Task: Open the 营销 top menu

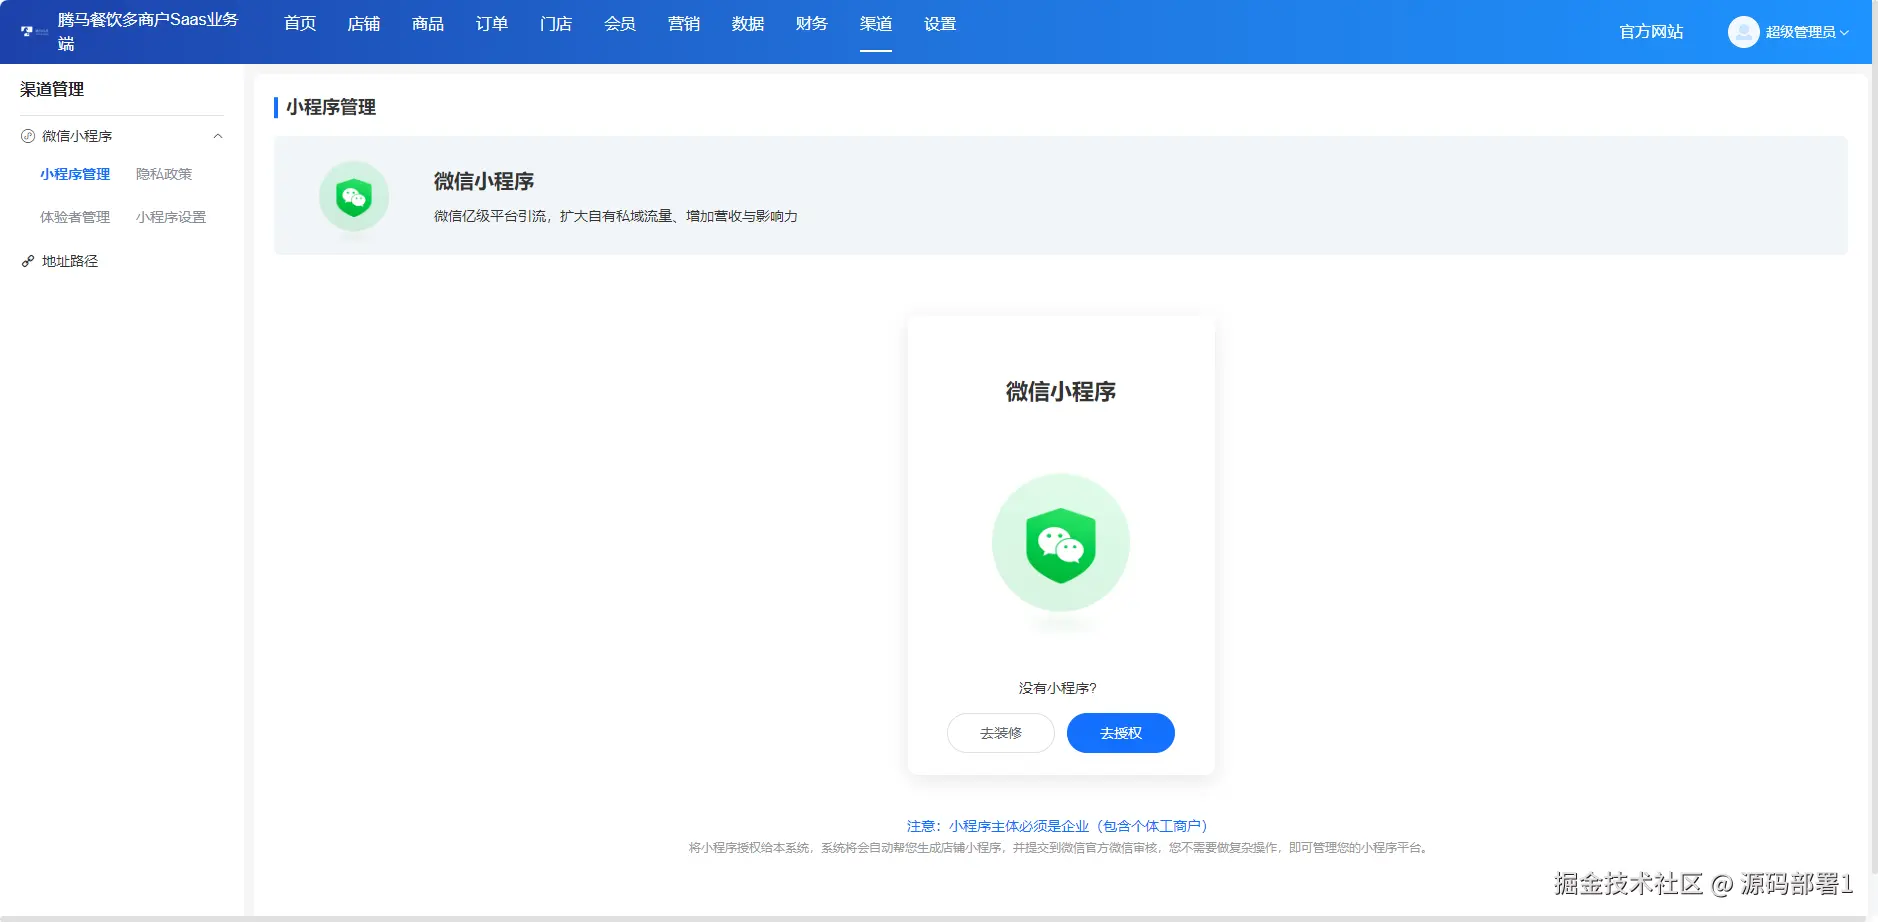Action: point(684,24)
